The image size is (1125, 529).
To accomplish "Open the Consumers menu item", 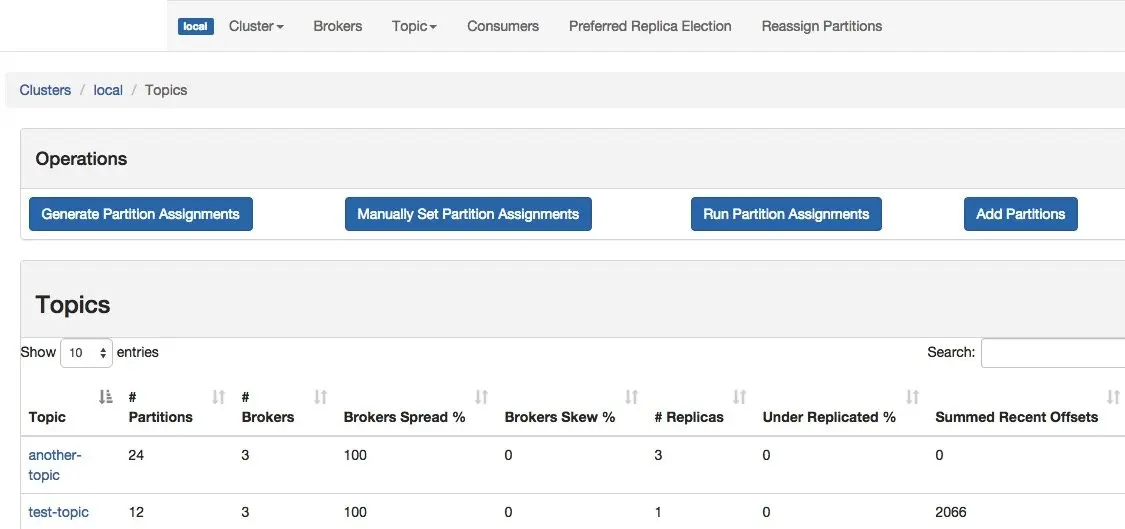I will [503, 26].
